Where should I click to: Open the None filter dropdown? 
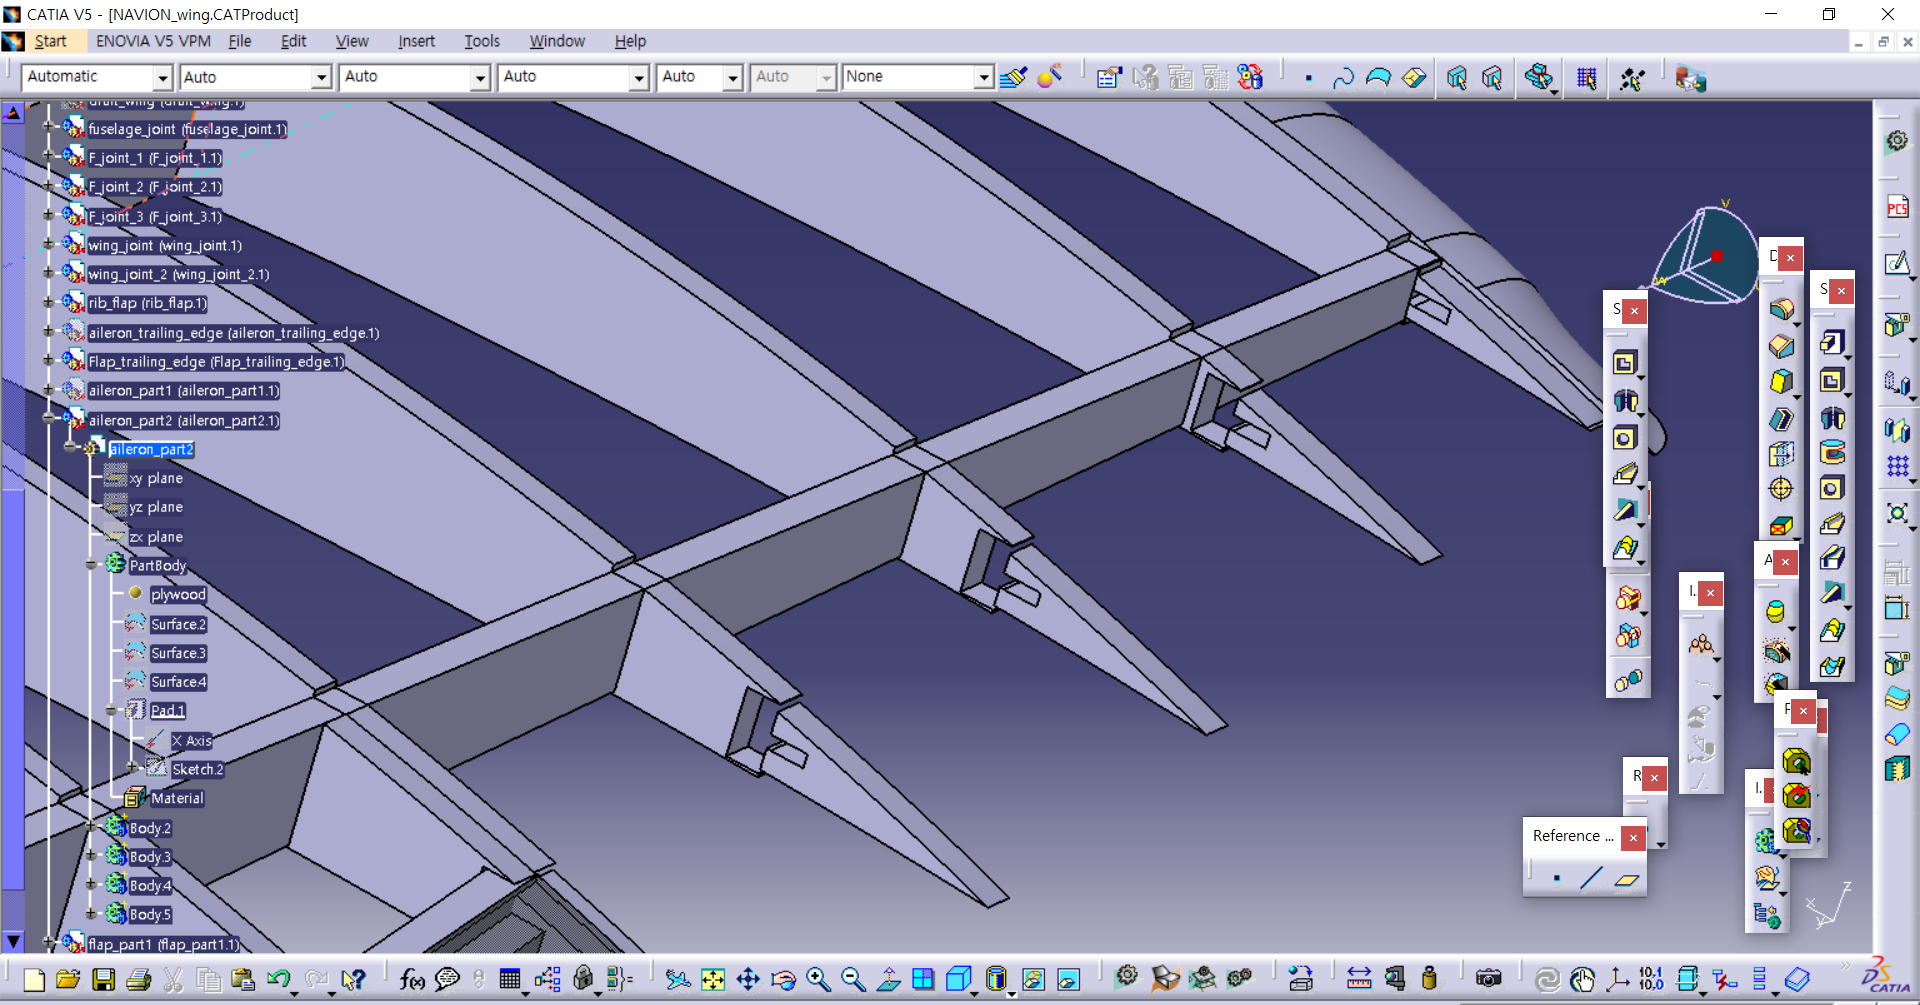[x=984, y=77]
